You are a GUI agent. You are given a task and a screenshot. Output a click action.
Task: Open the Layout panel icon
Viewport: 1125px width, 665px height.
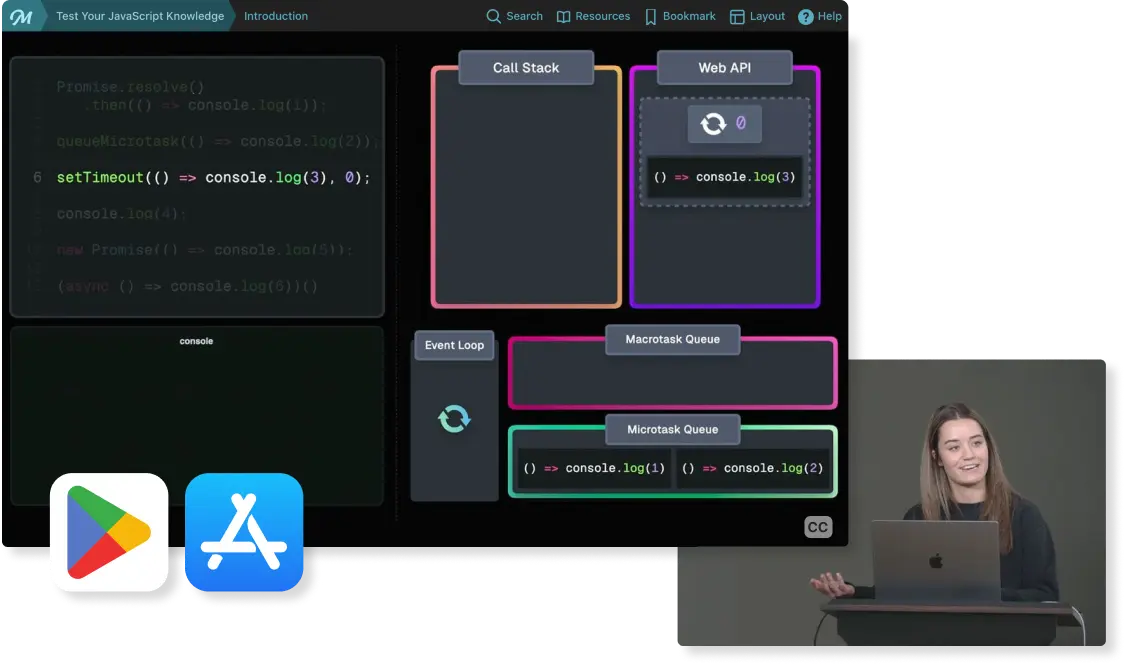(737, 16)
